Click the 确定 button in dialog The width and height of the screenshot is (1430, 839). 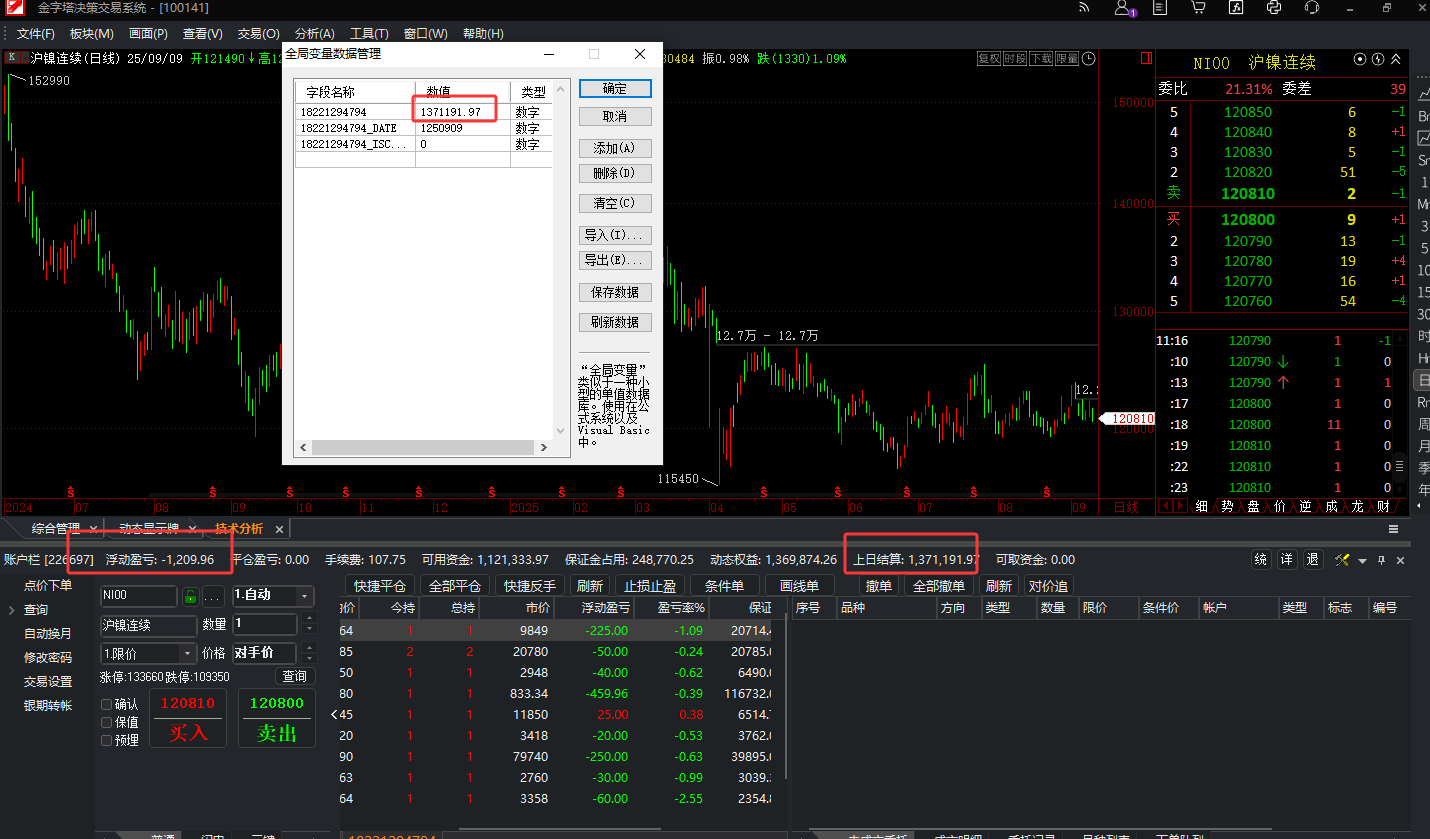click(x=615, y=89)
